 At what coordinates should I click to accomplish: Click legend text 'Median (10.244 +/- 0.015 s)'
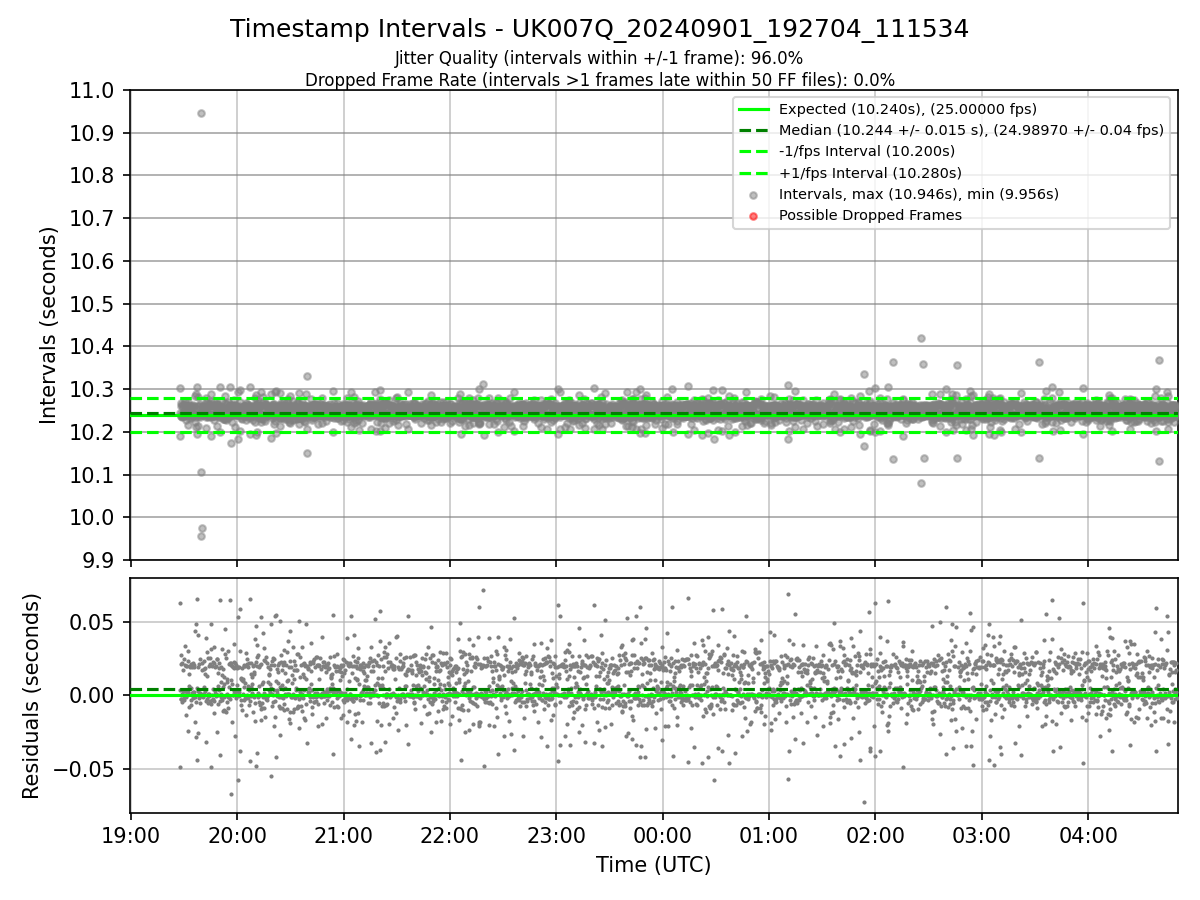tap(882, 130)
